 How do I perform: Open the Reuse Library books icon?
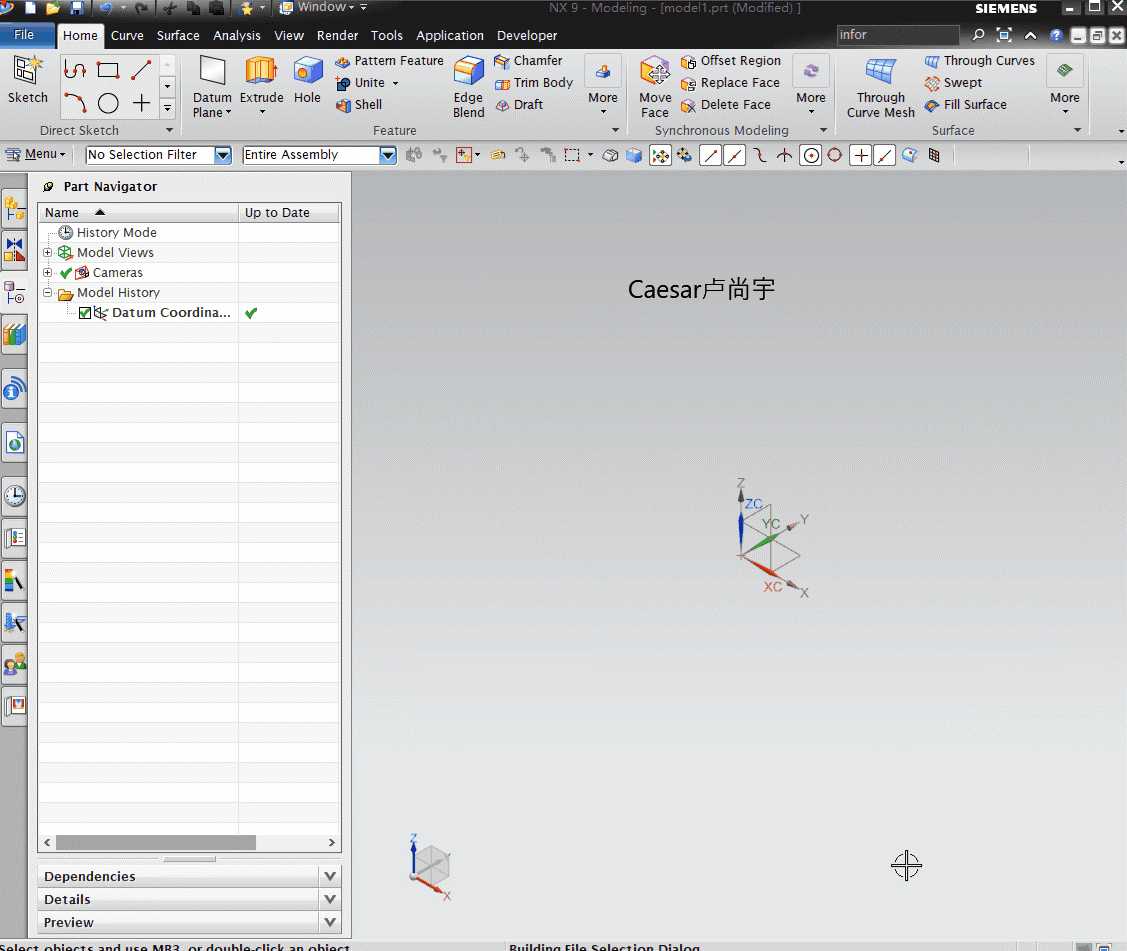14,334
